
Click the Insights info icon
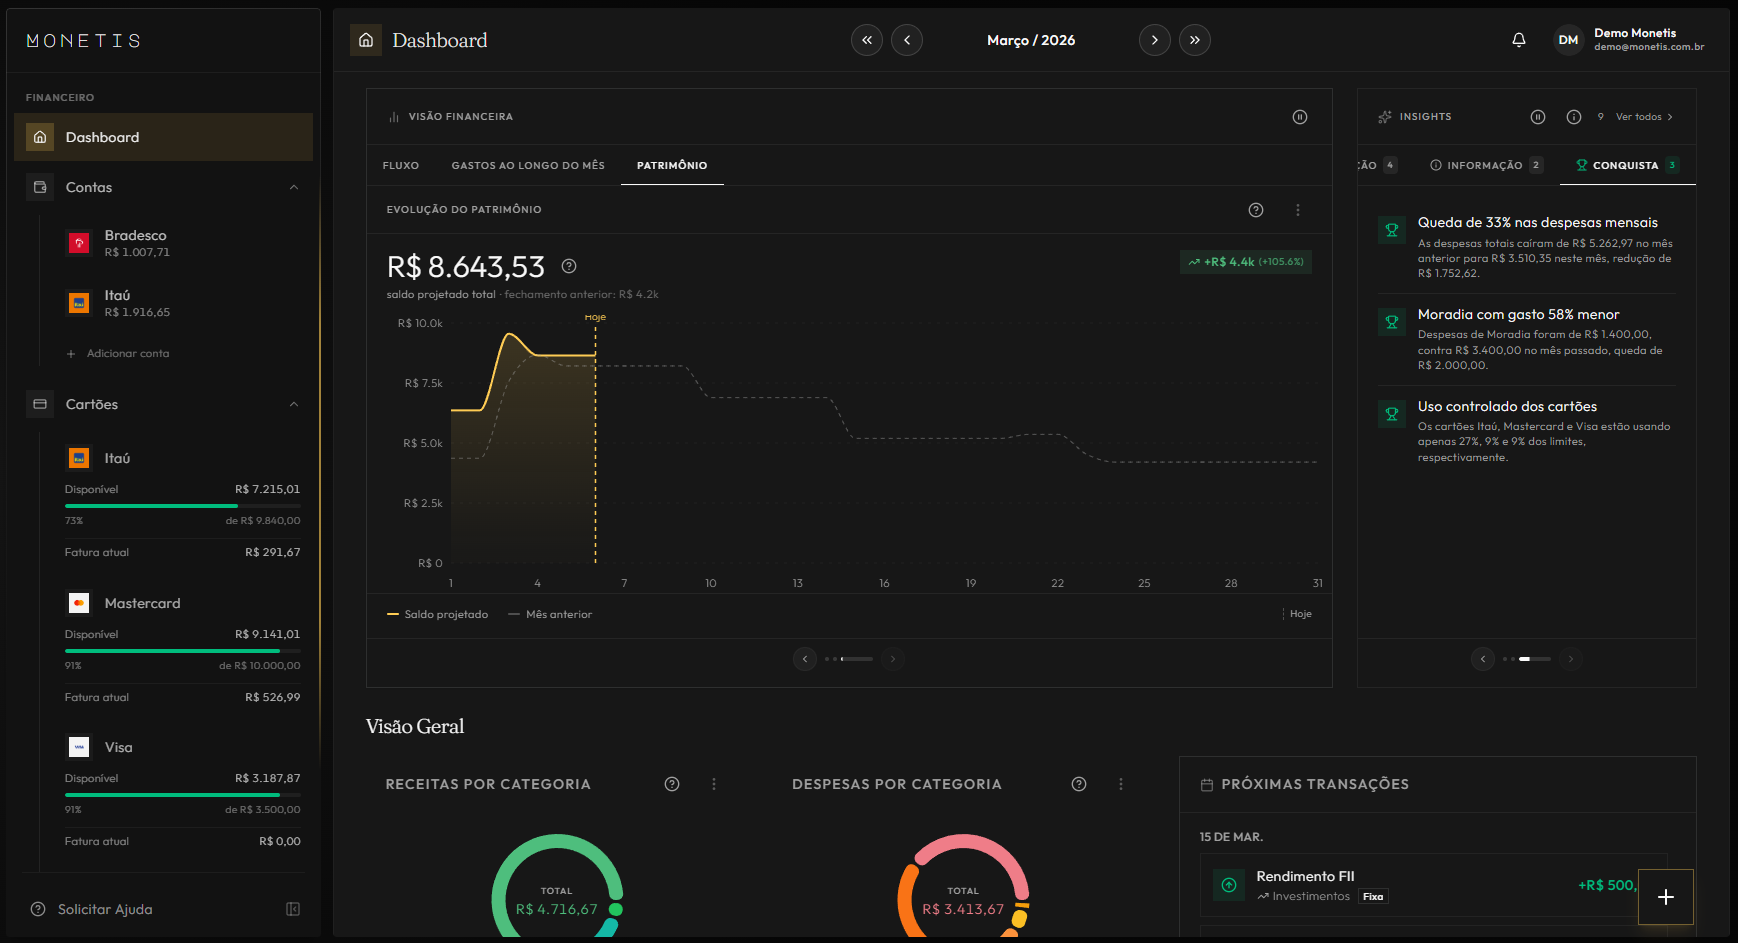click(1573, 117)
